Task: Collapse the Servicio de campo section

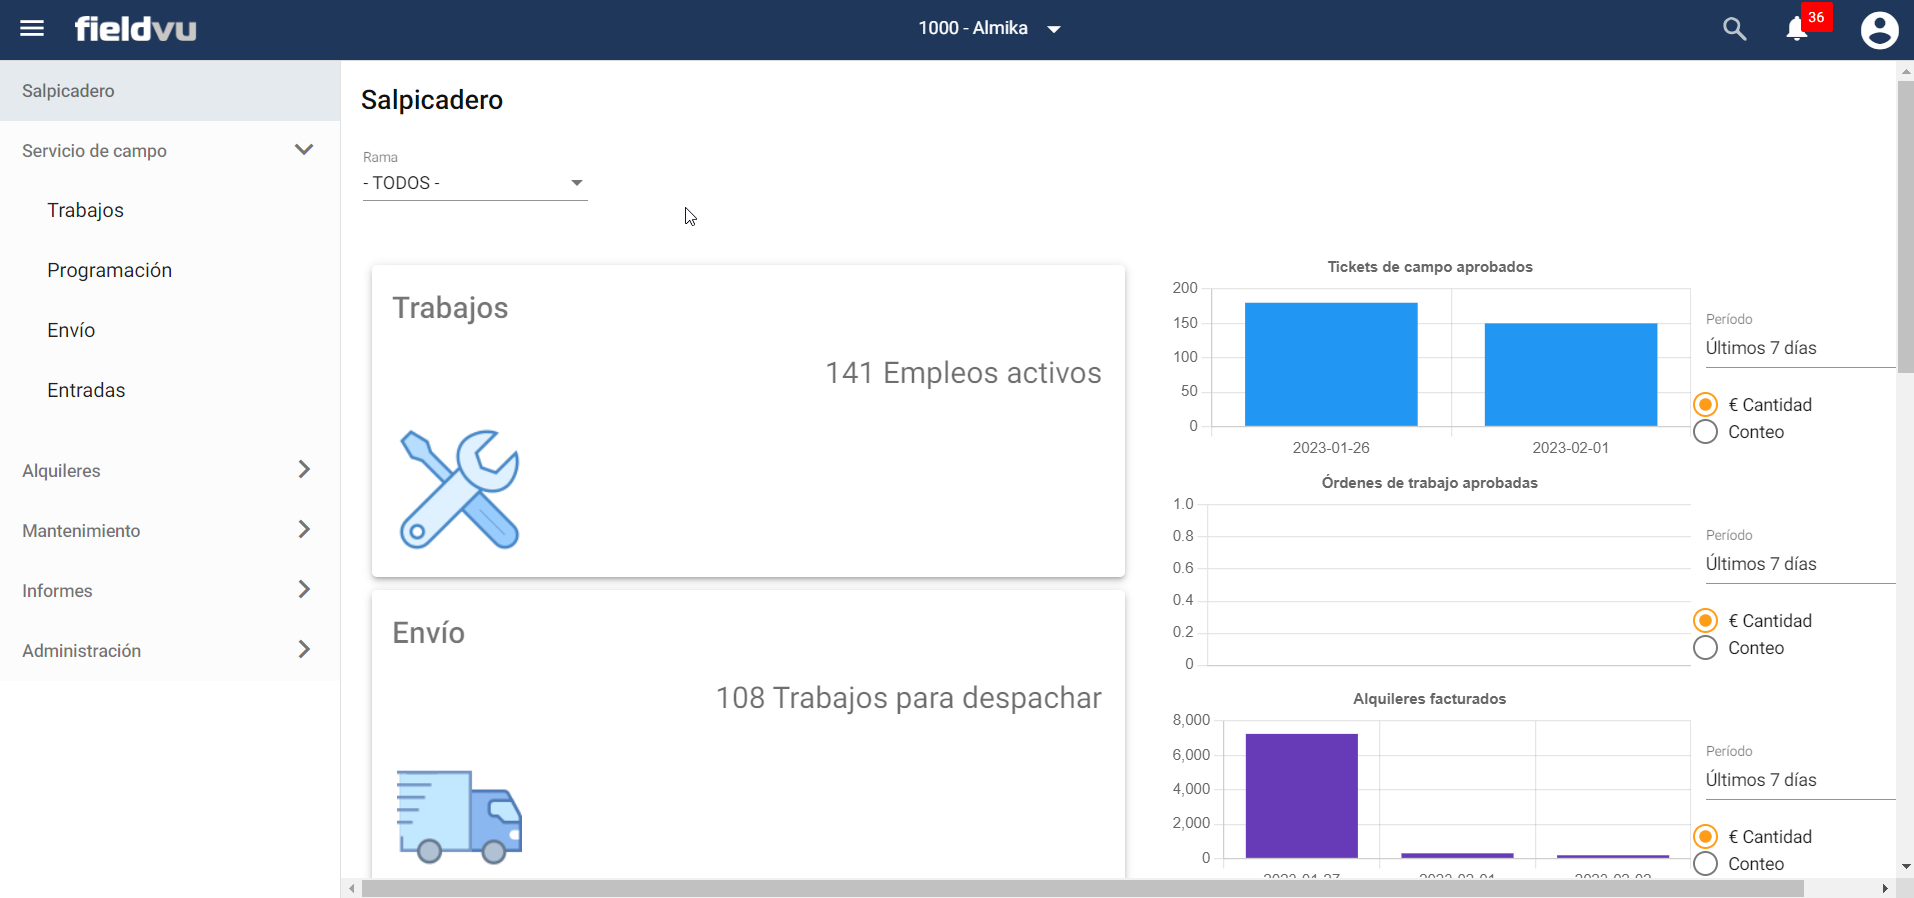Action: tap(304, 150)
